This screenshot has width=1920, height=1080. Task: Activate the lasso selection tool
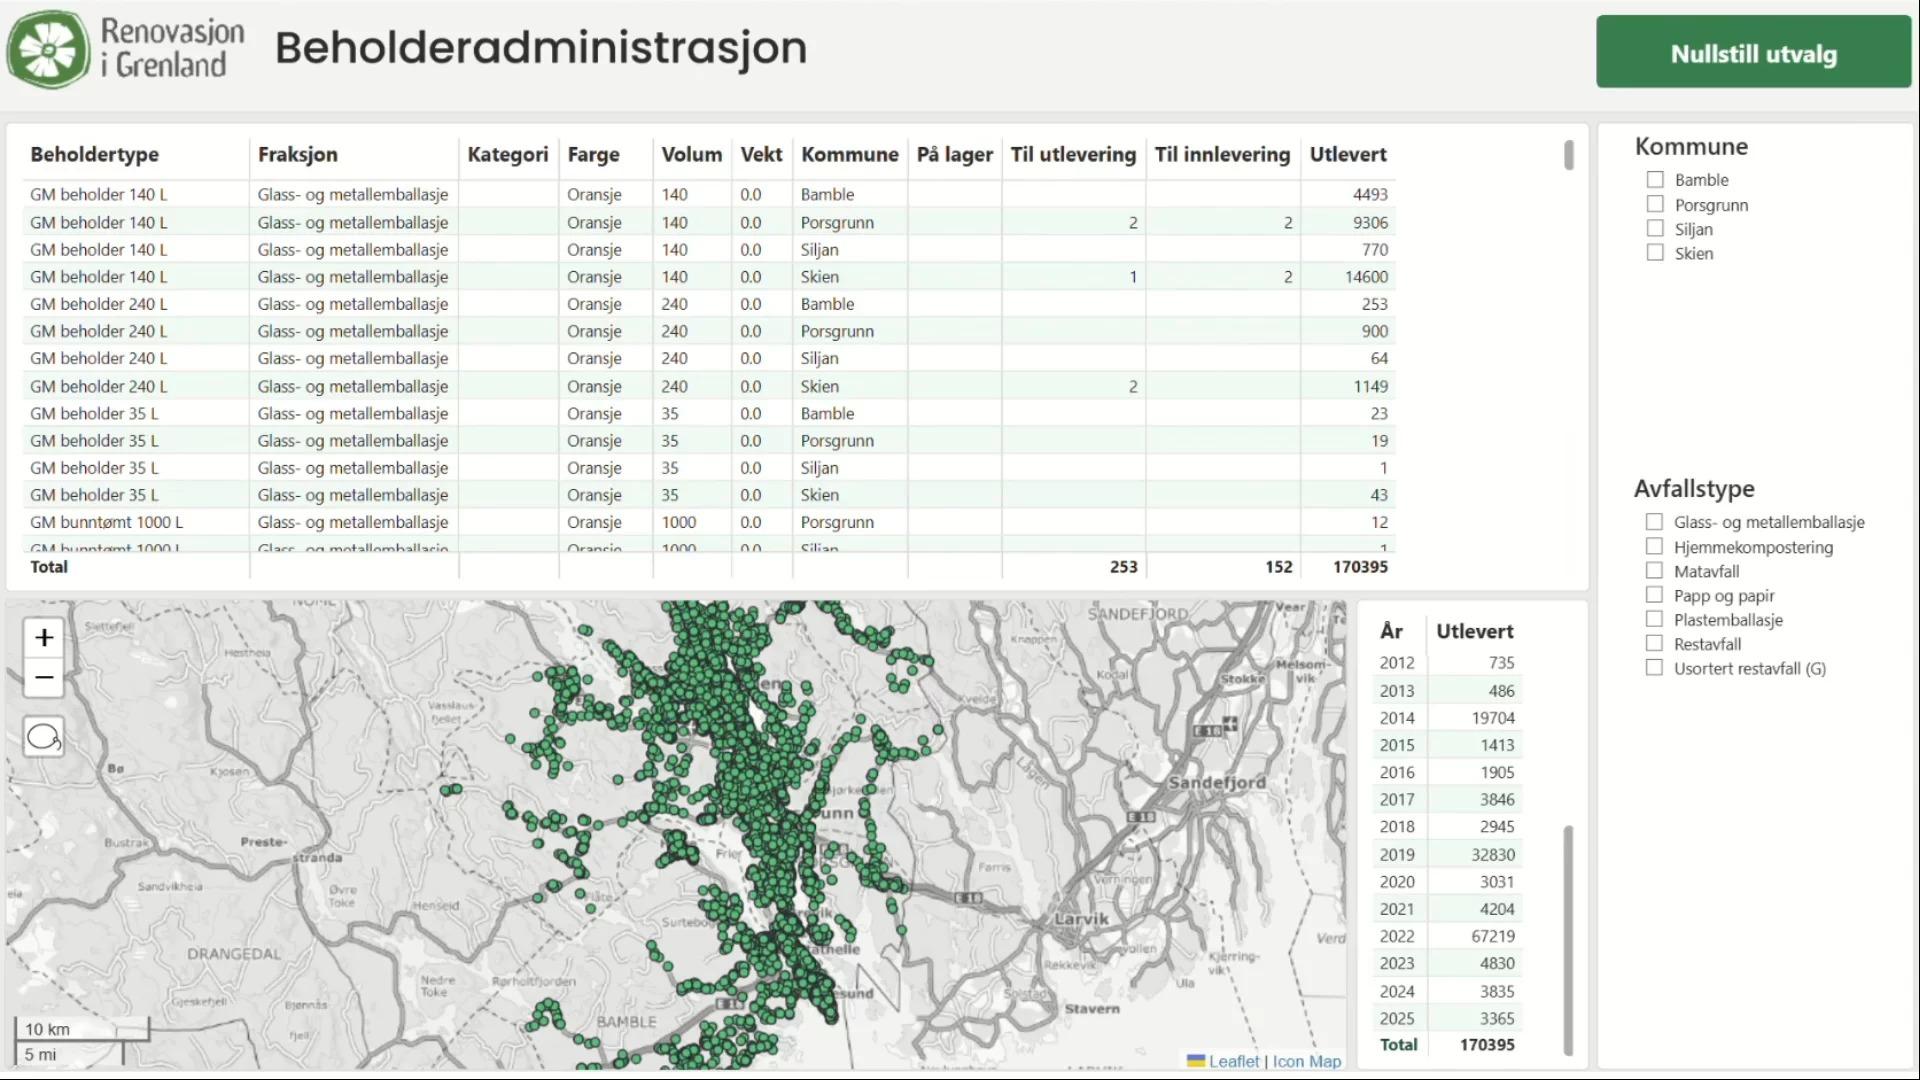[44, 738]
